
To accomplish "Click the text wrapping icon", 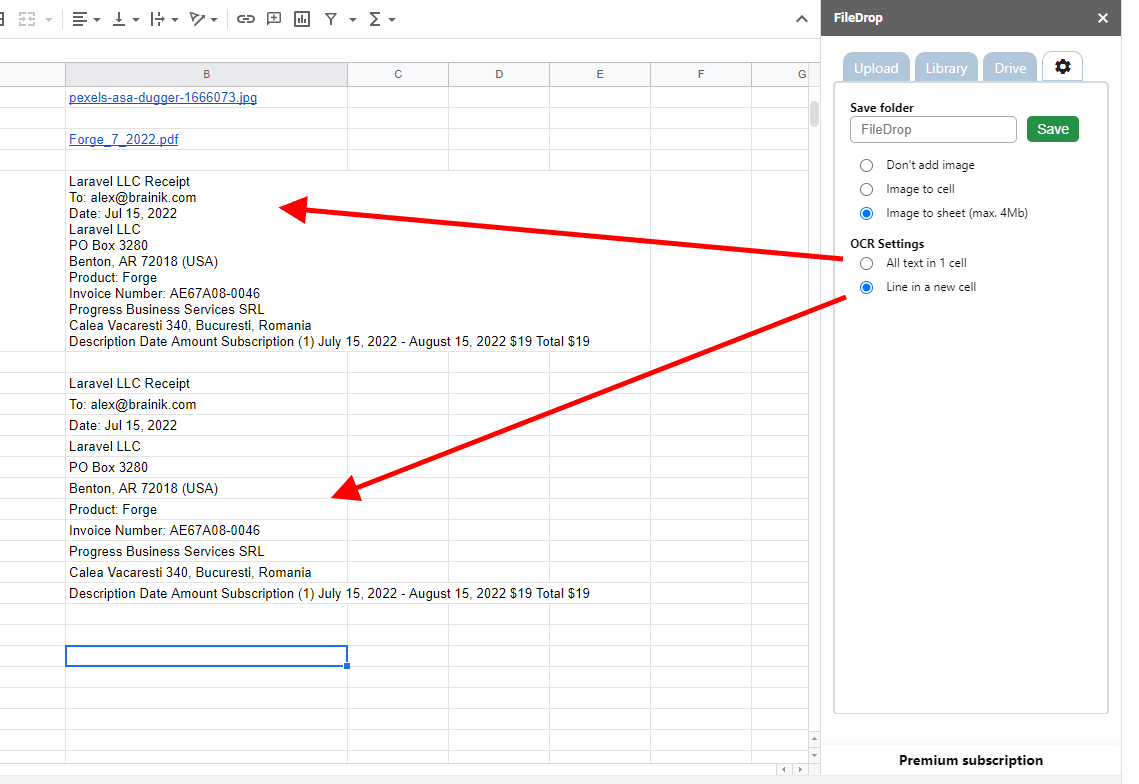I will [x=158, y=20].
